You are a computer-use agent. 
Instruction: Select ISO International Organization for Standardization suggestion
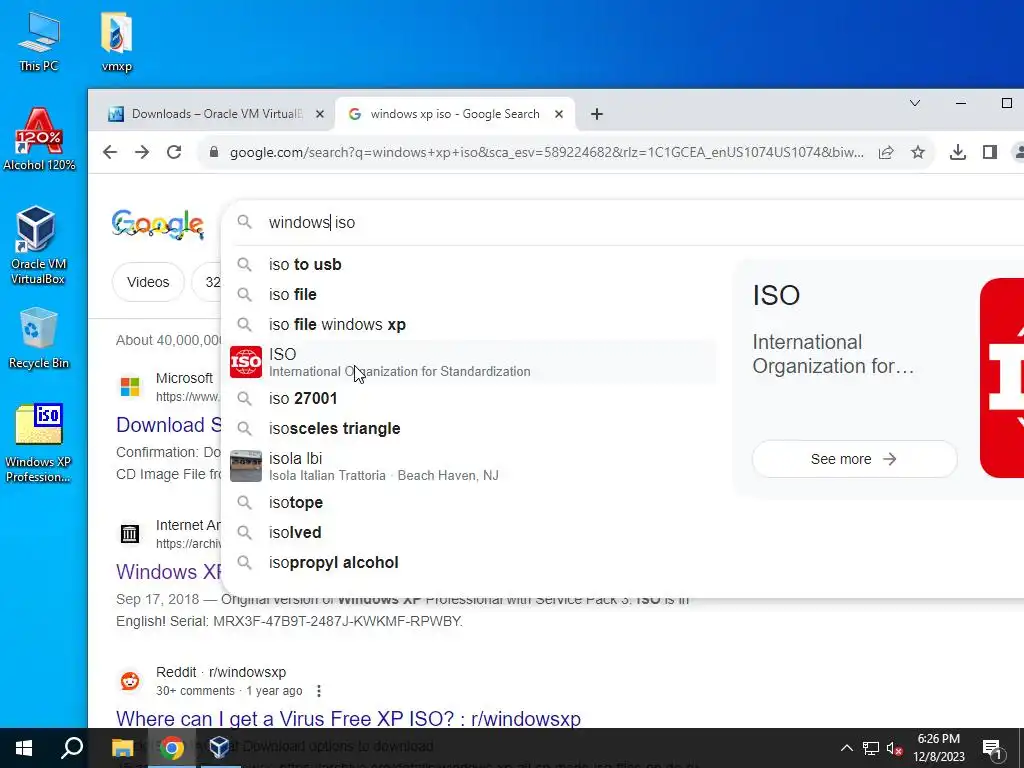(470, 362)
